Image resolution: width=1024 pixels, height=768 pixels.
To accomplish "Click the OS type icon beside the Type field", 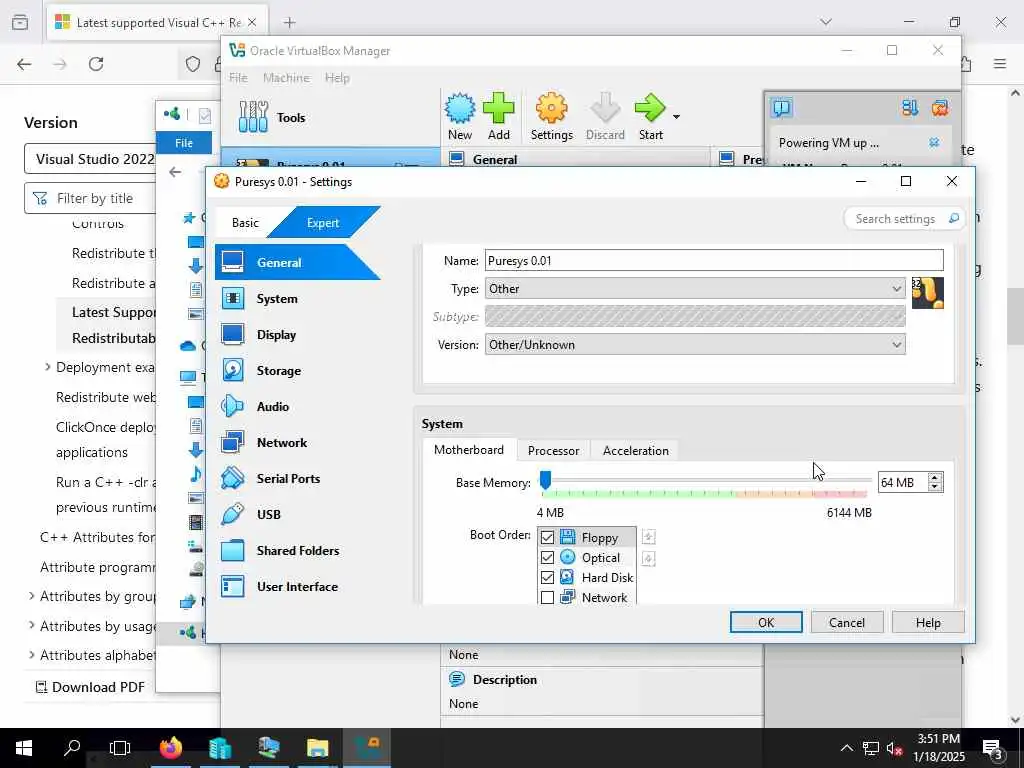I will pos(927,293).
